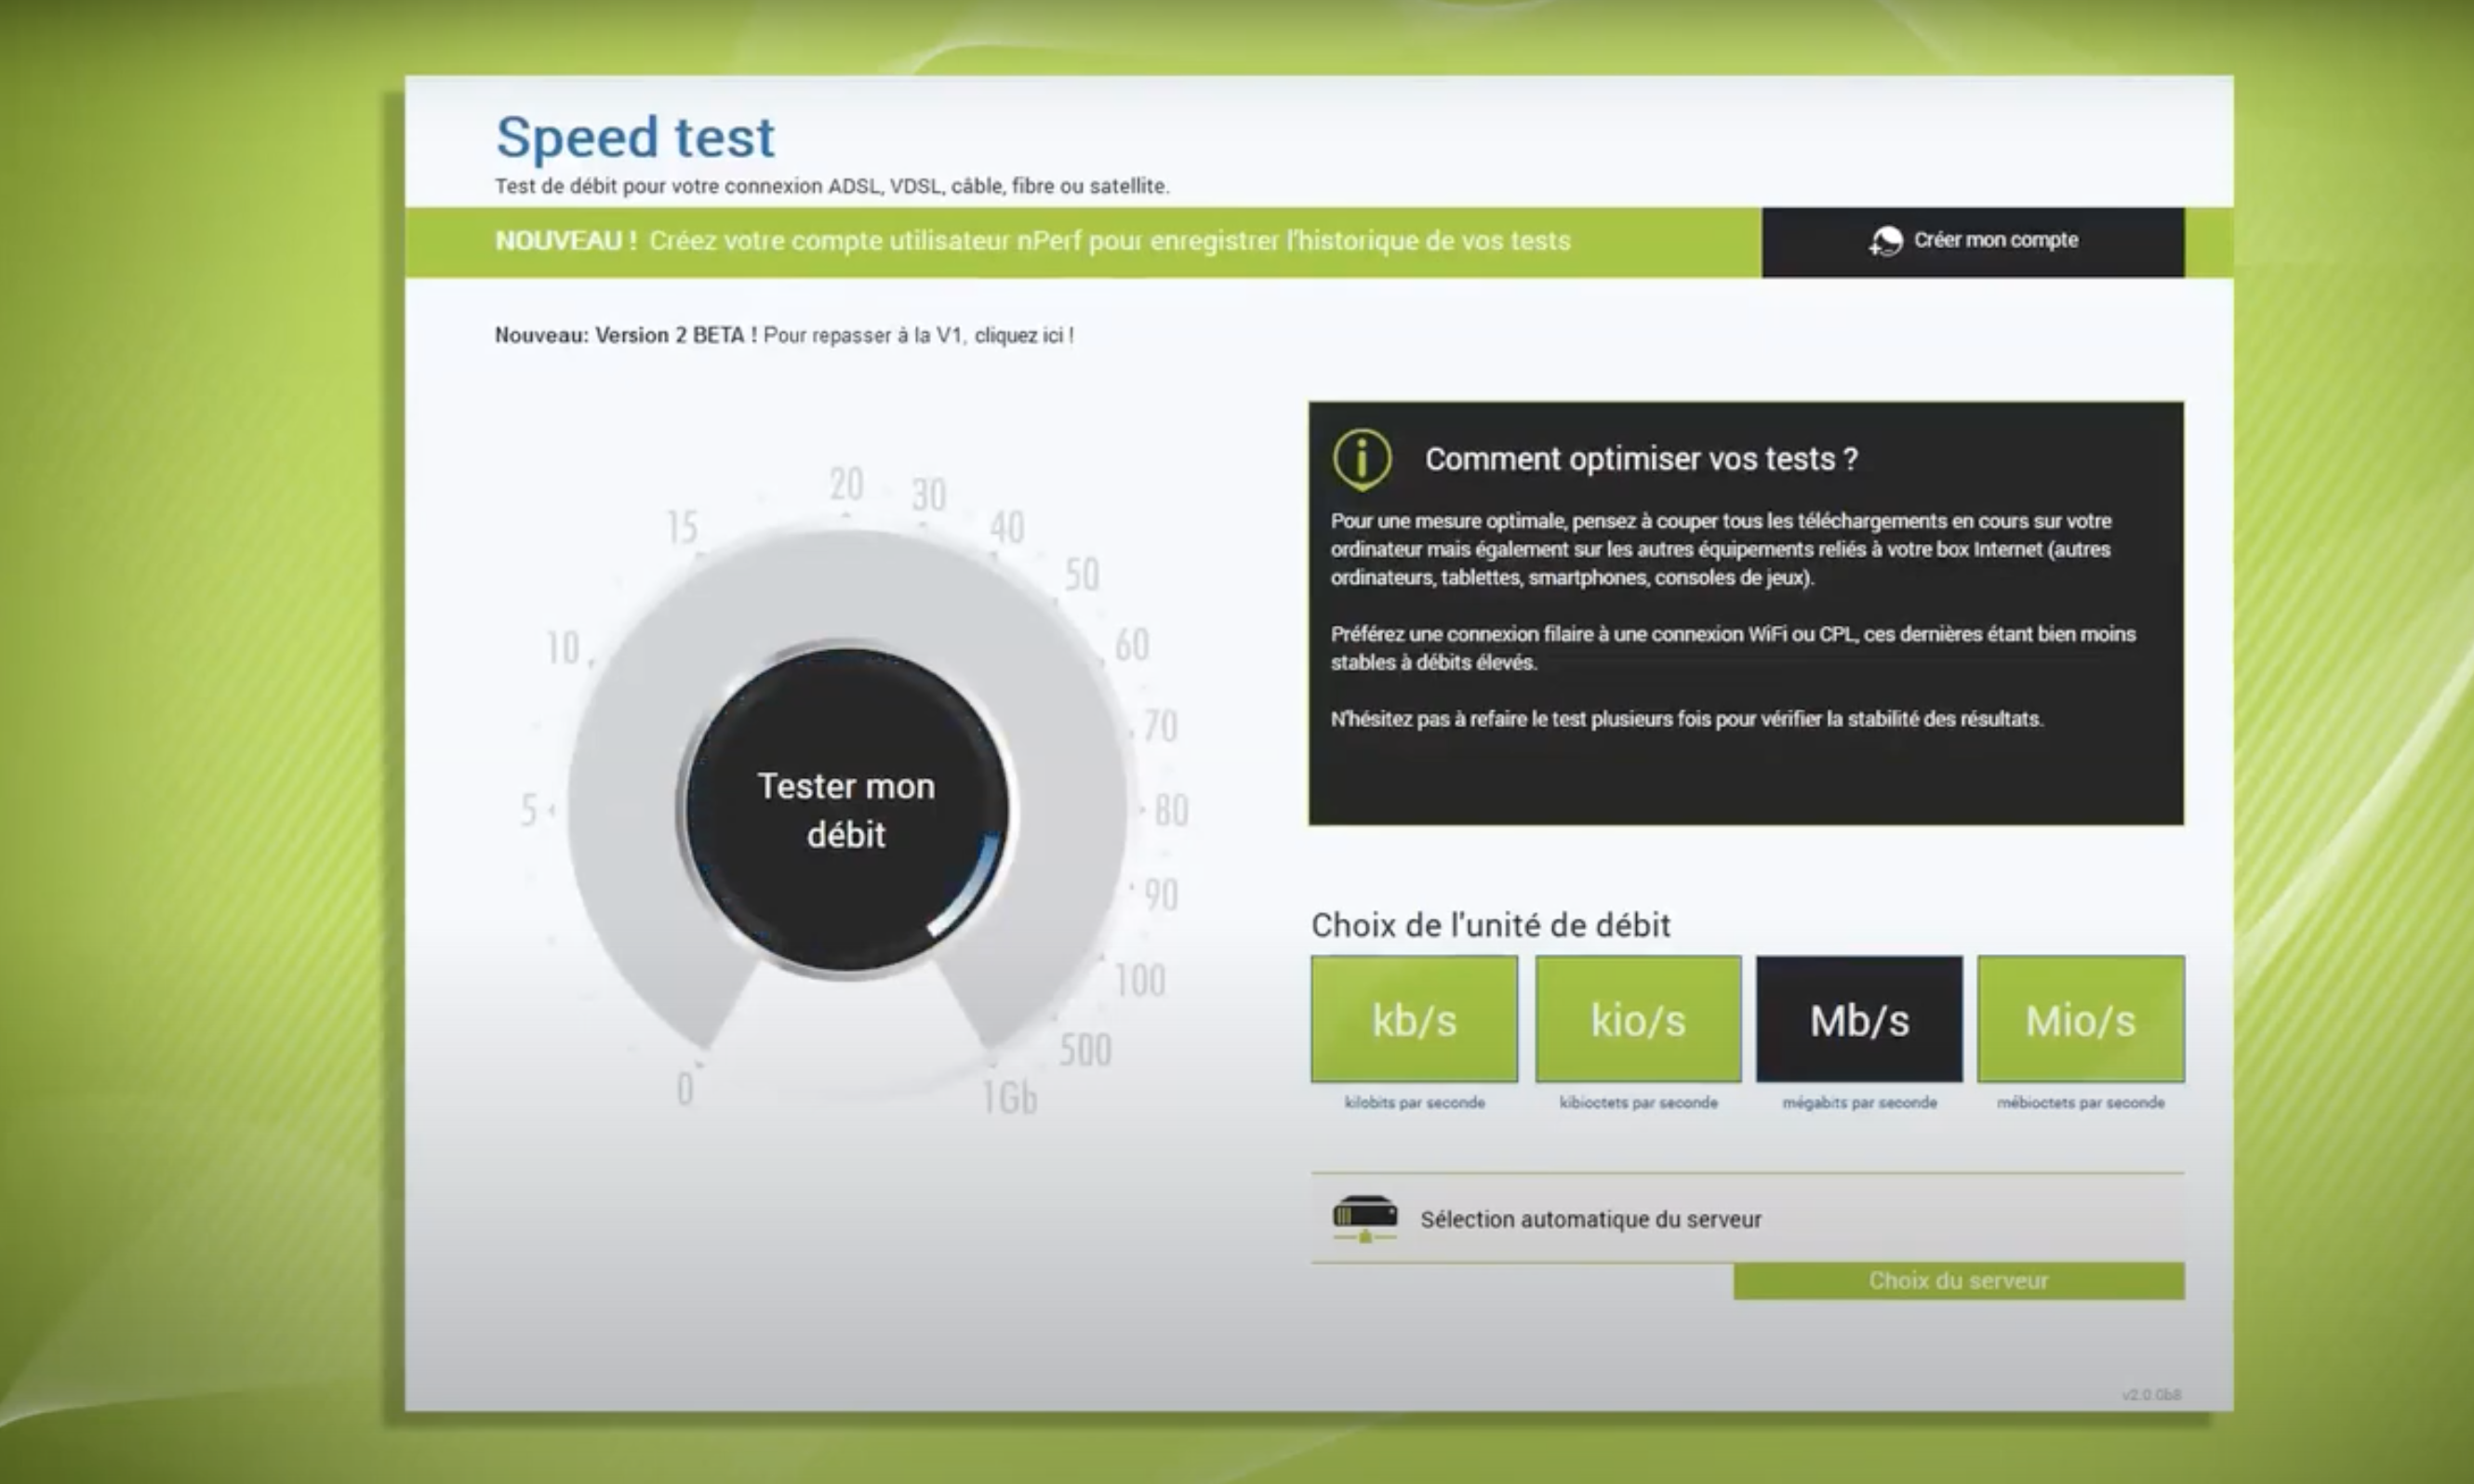The image size is (2474, 1484).
Task: Select the kio/s unit
Action: point(1638,1019)
